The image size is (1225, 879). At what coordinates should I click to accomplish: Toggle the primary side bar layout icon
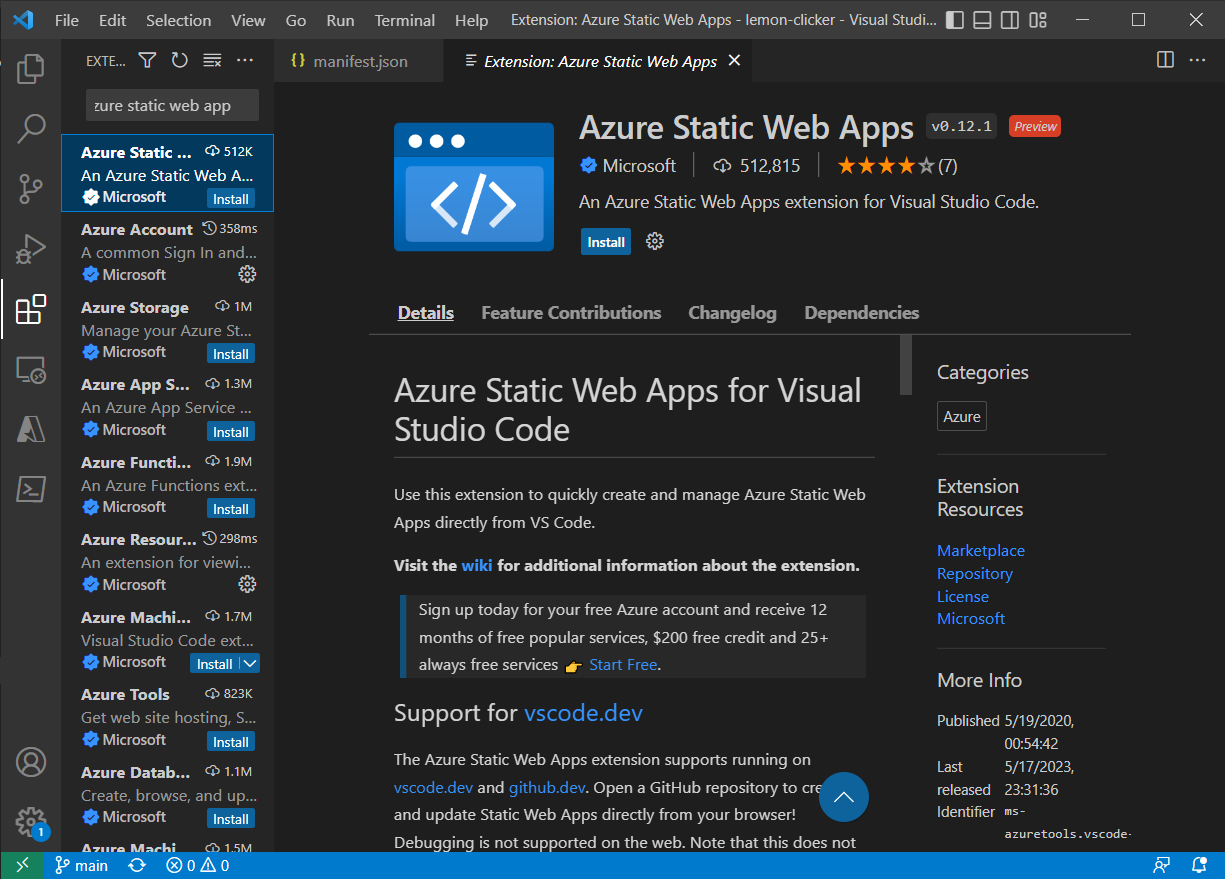(x=955, y=20)
